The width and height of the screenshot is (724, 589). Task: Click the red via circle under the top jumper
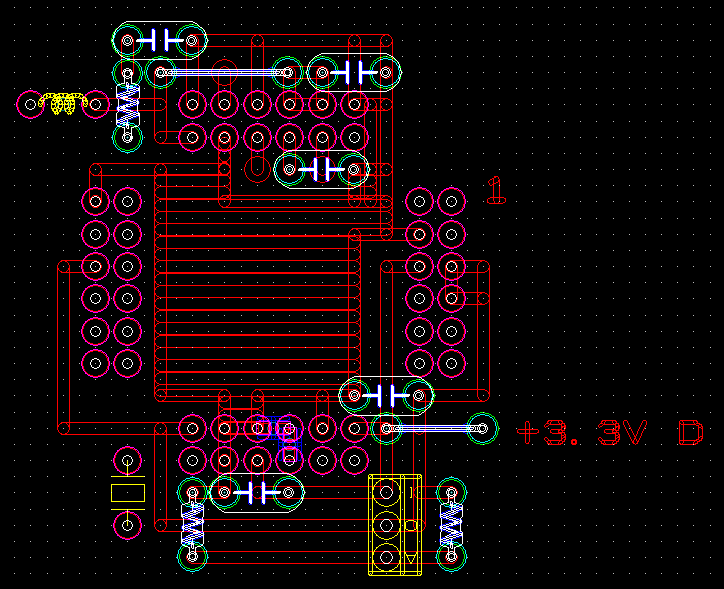coord(224,72)
